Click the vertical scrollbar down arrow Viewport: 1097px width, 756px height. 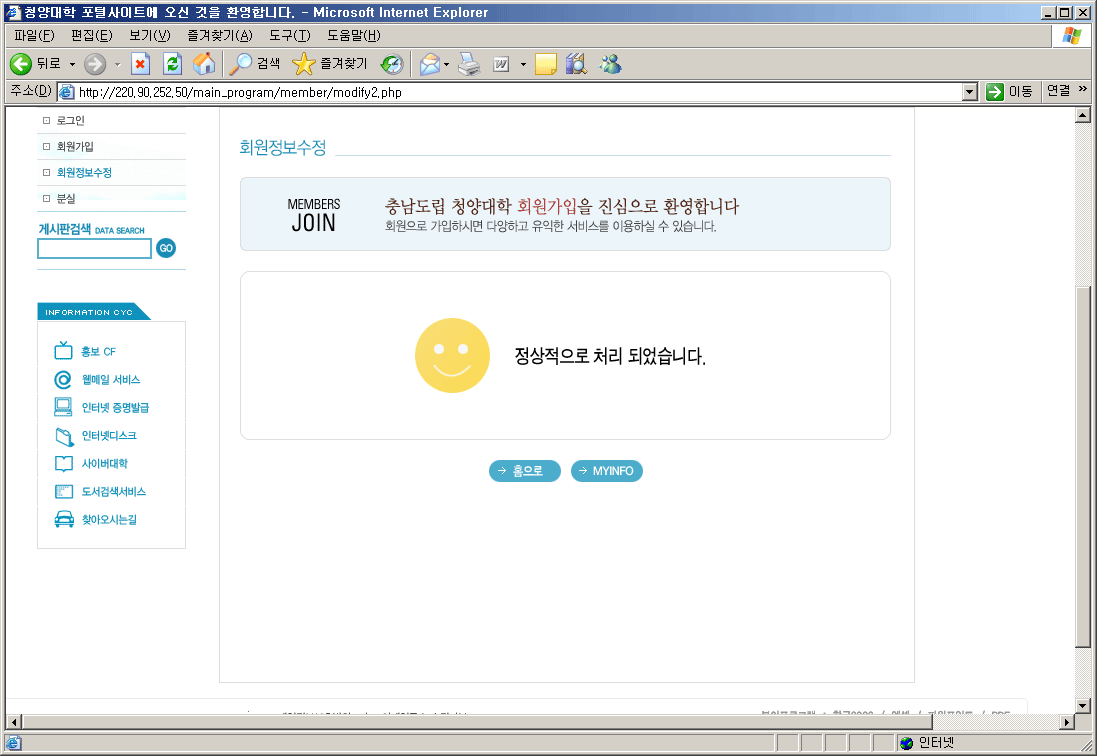[x=1081, y=705]
